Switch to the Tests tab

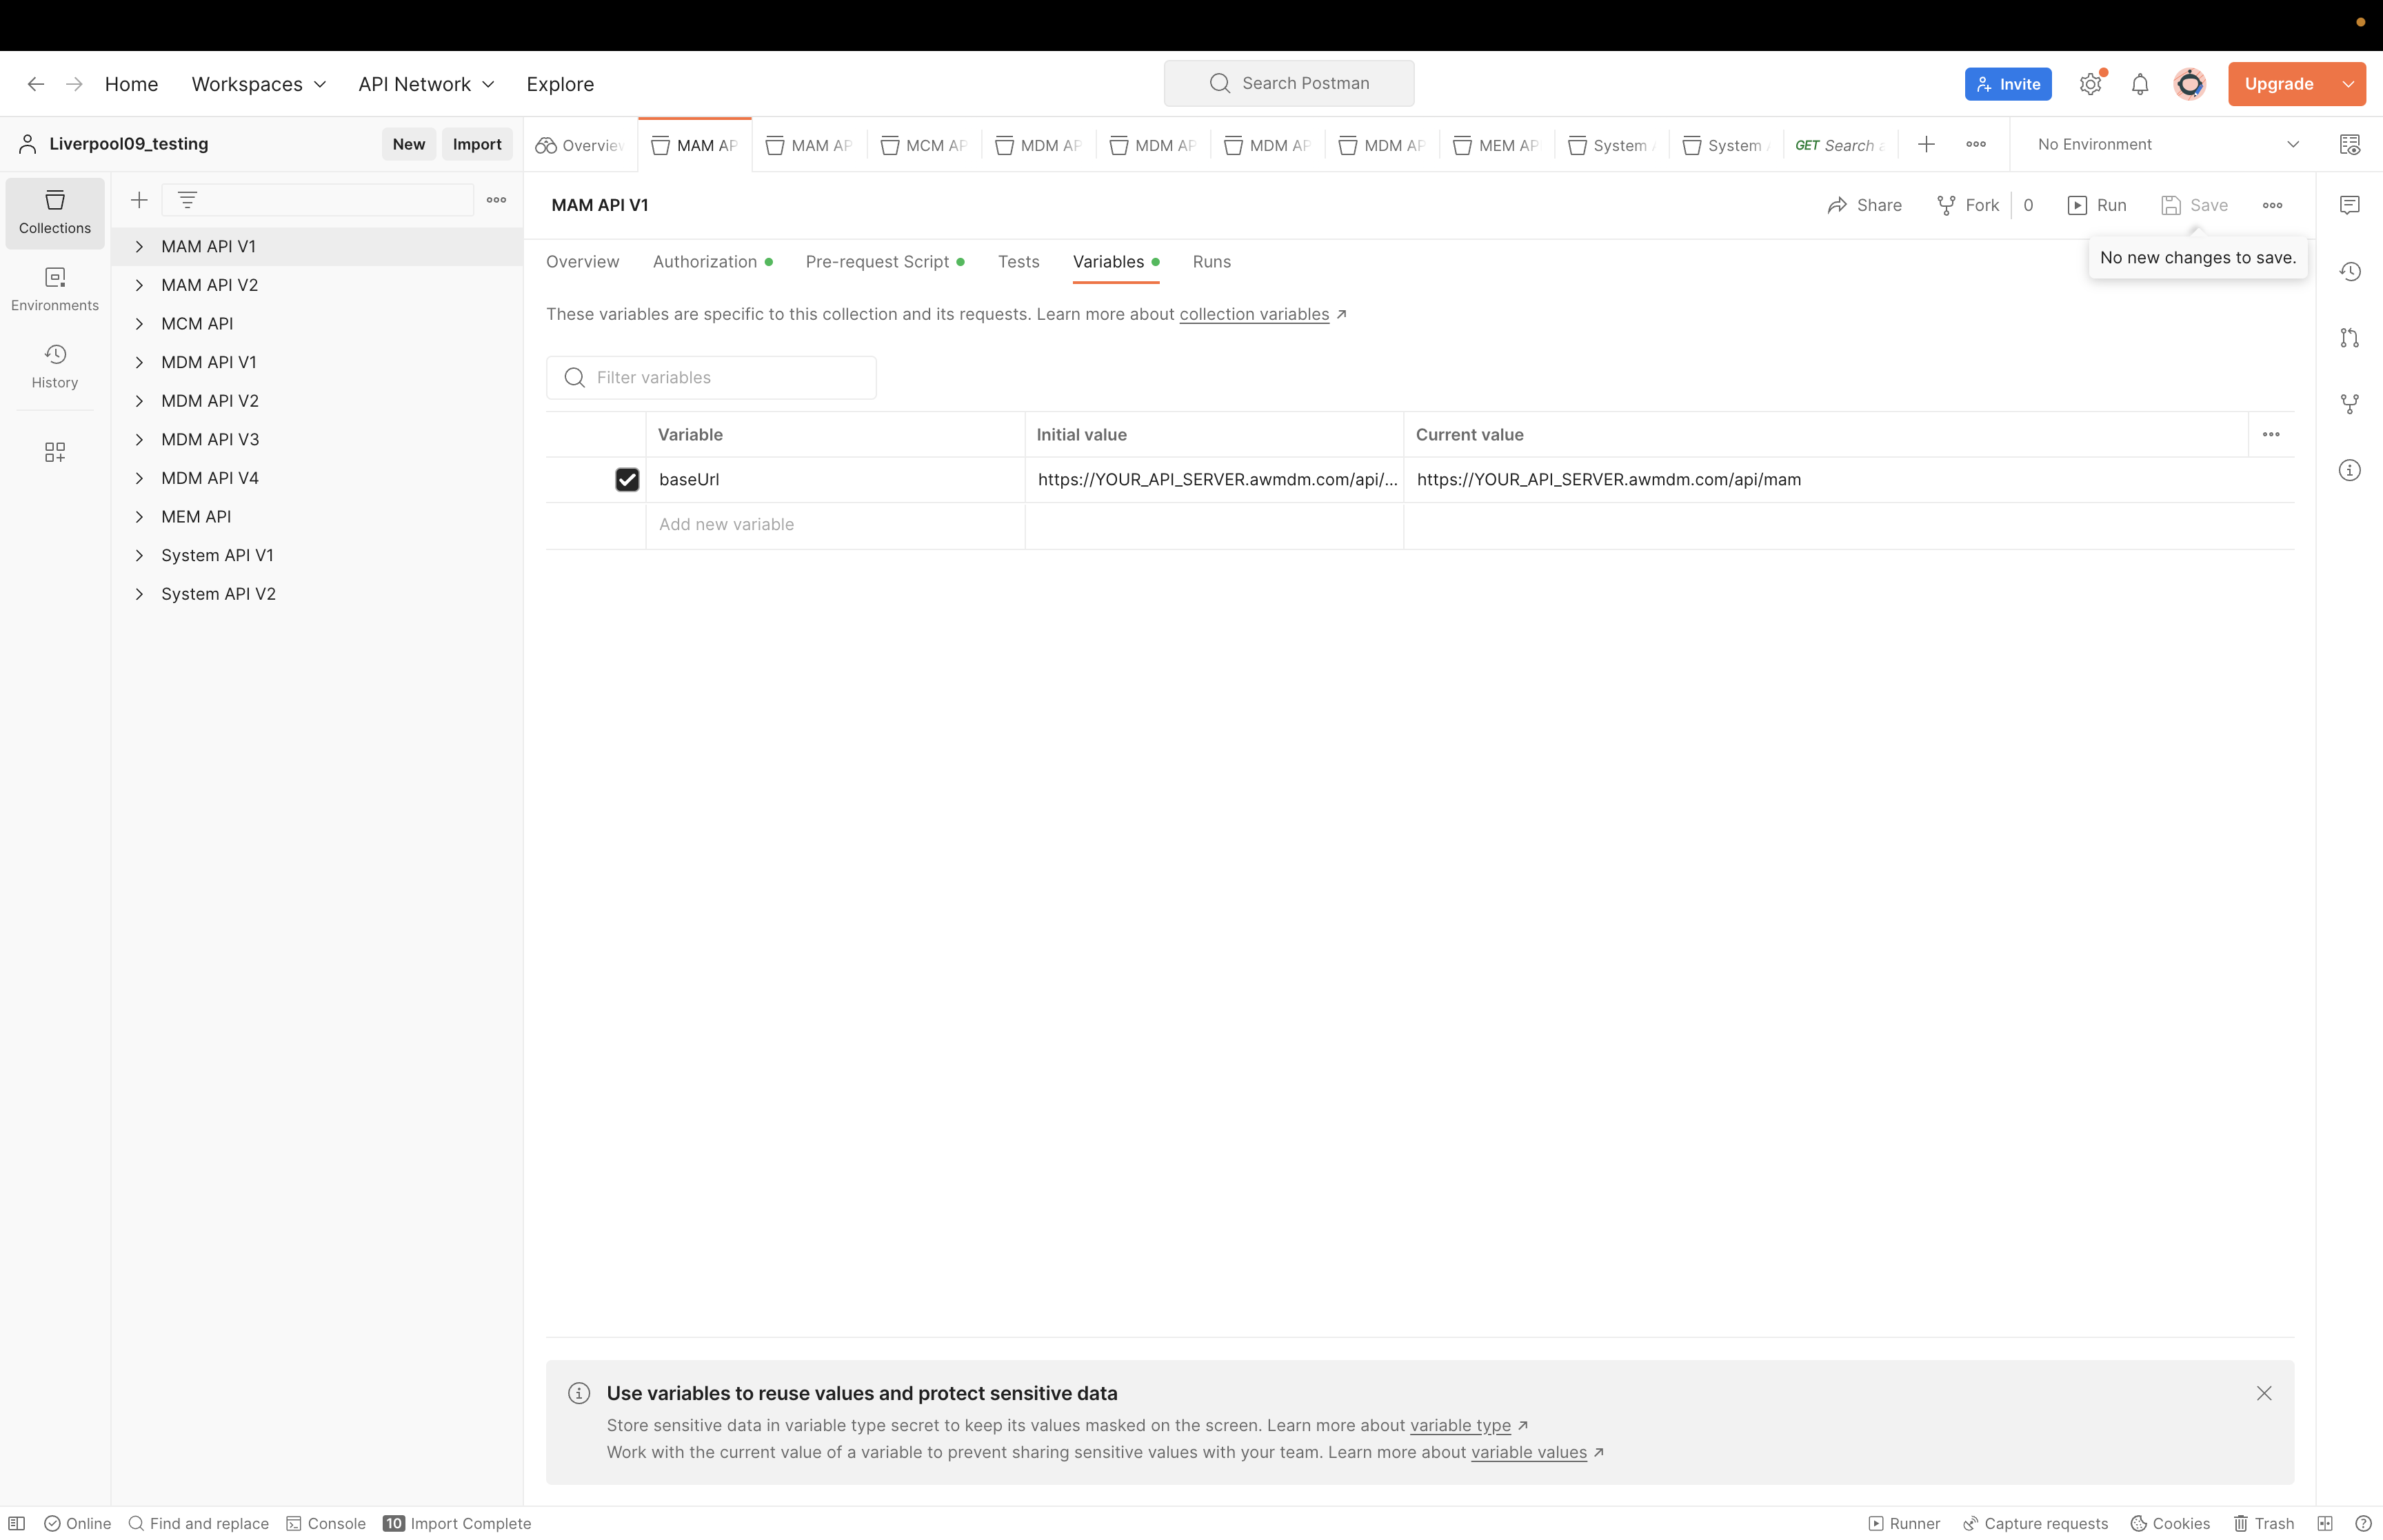(1018, 261)
